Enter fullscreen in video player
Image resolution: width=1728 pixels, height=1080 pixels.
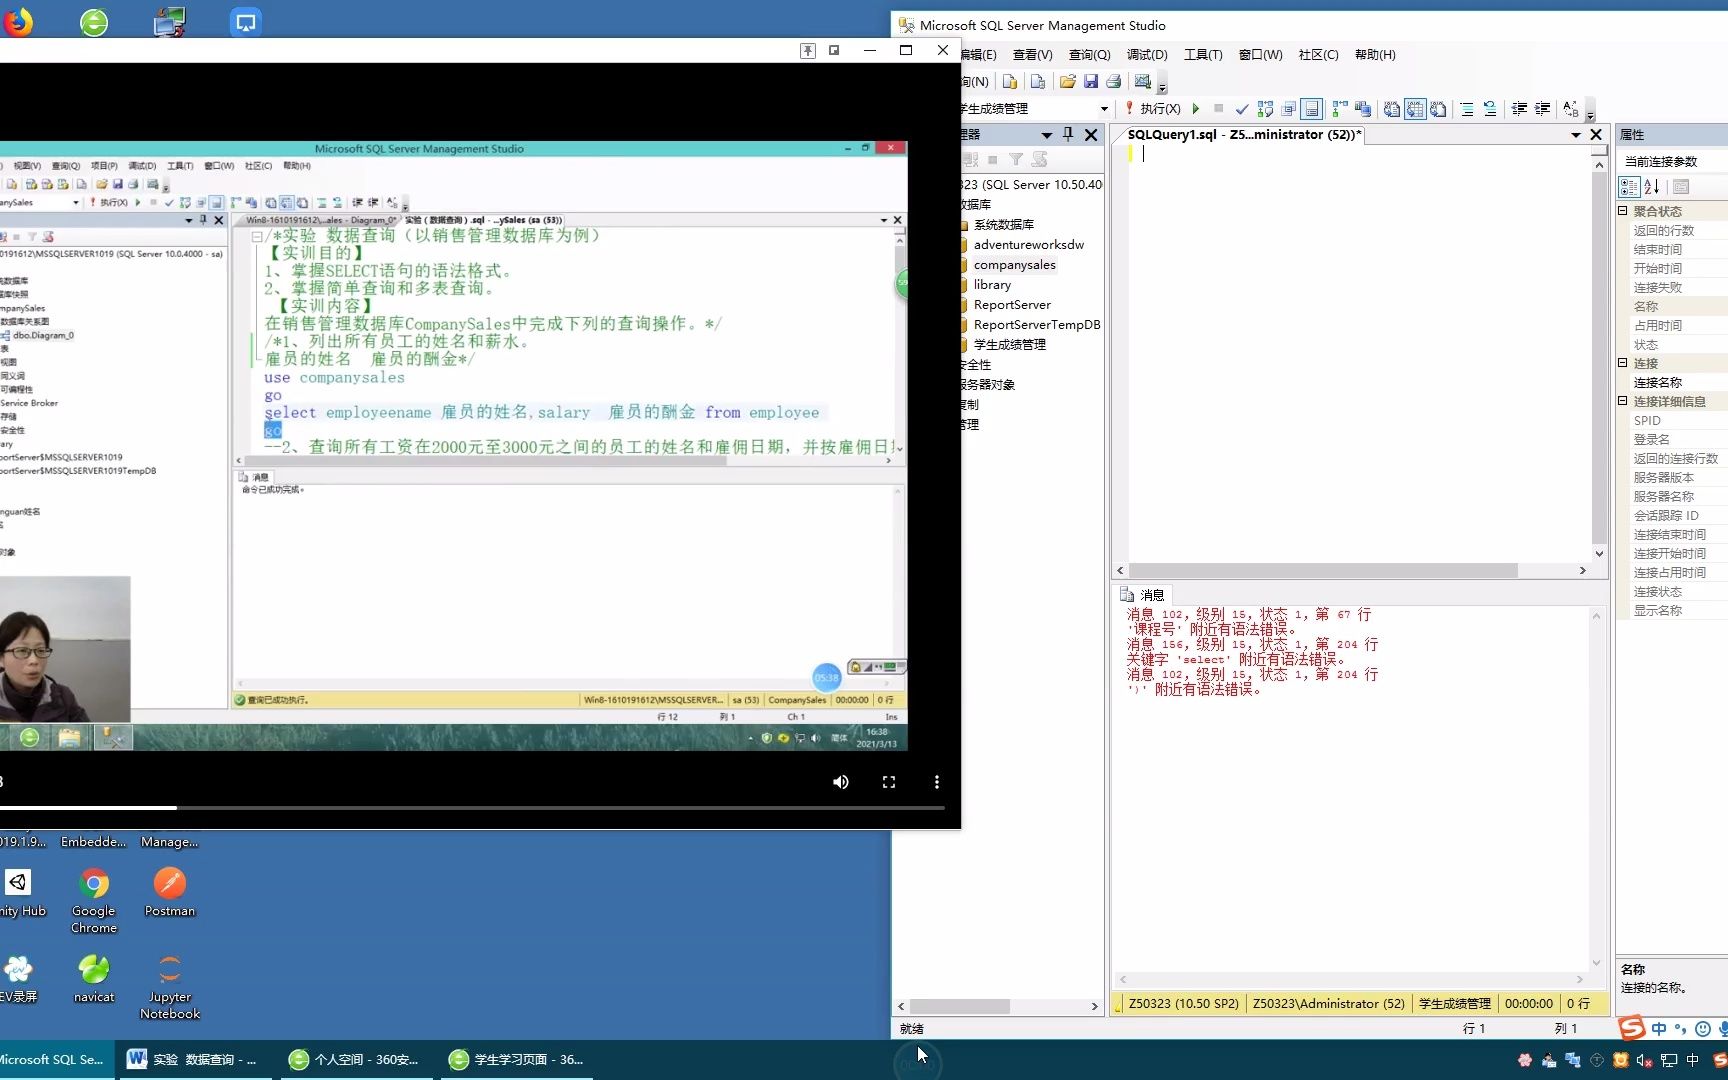click(x=889, y=782)
